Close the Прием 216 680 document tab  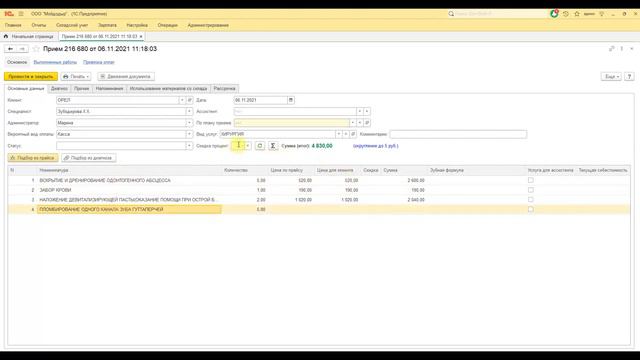(x=141, y=36)
